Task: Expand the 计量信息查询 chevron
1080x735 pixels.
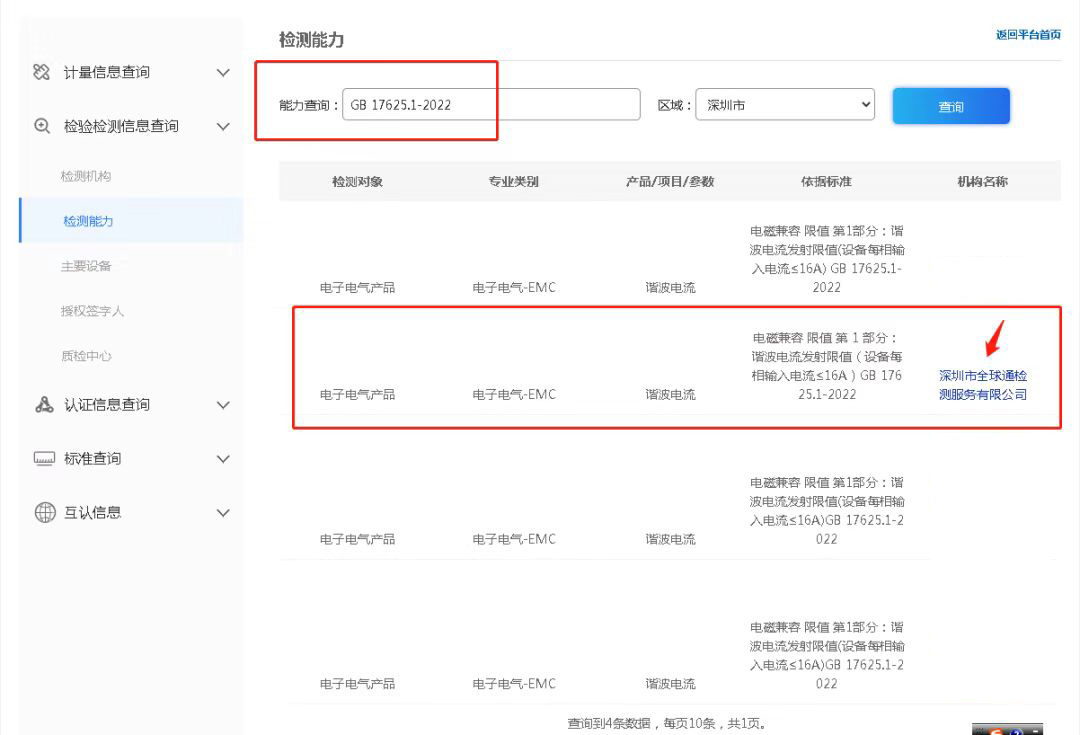Action: (223, 73)
